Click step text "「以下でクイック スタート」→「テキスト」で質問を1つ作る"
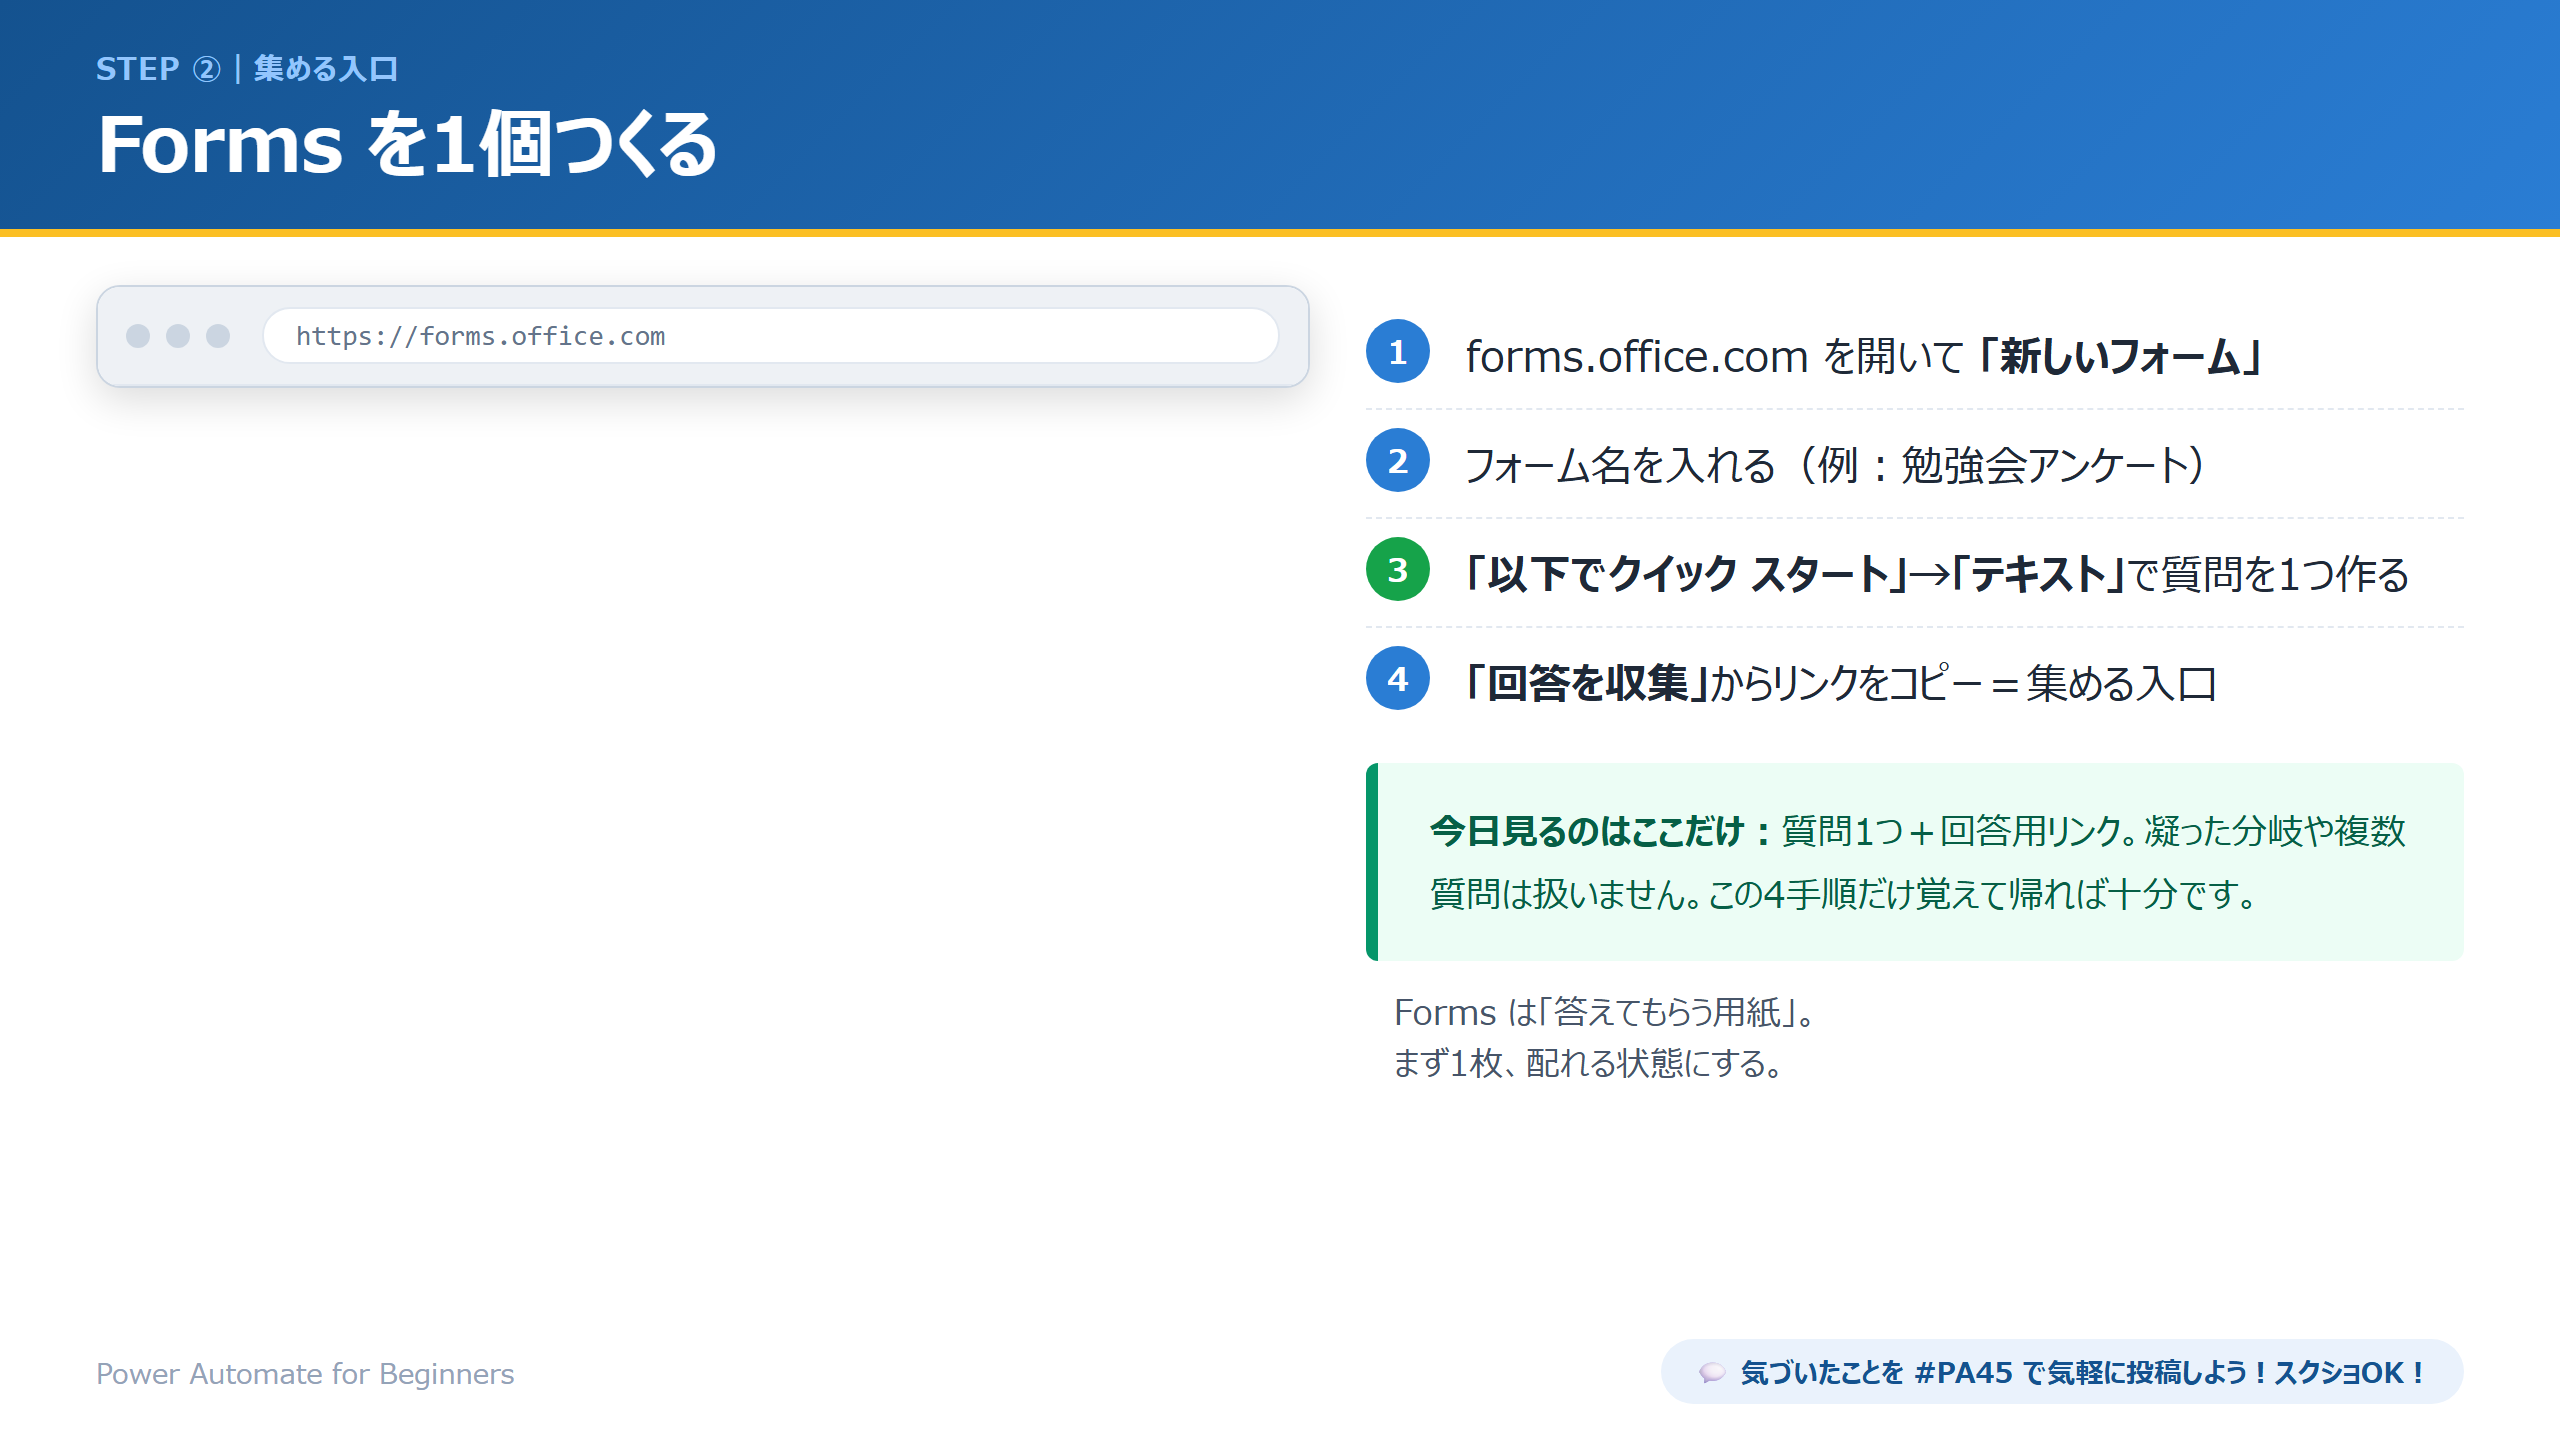 click(1936, 574)
